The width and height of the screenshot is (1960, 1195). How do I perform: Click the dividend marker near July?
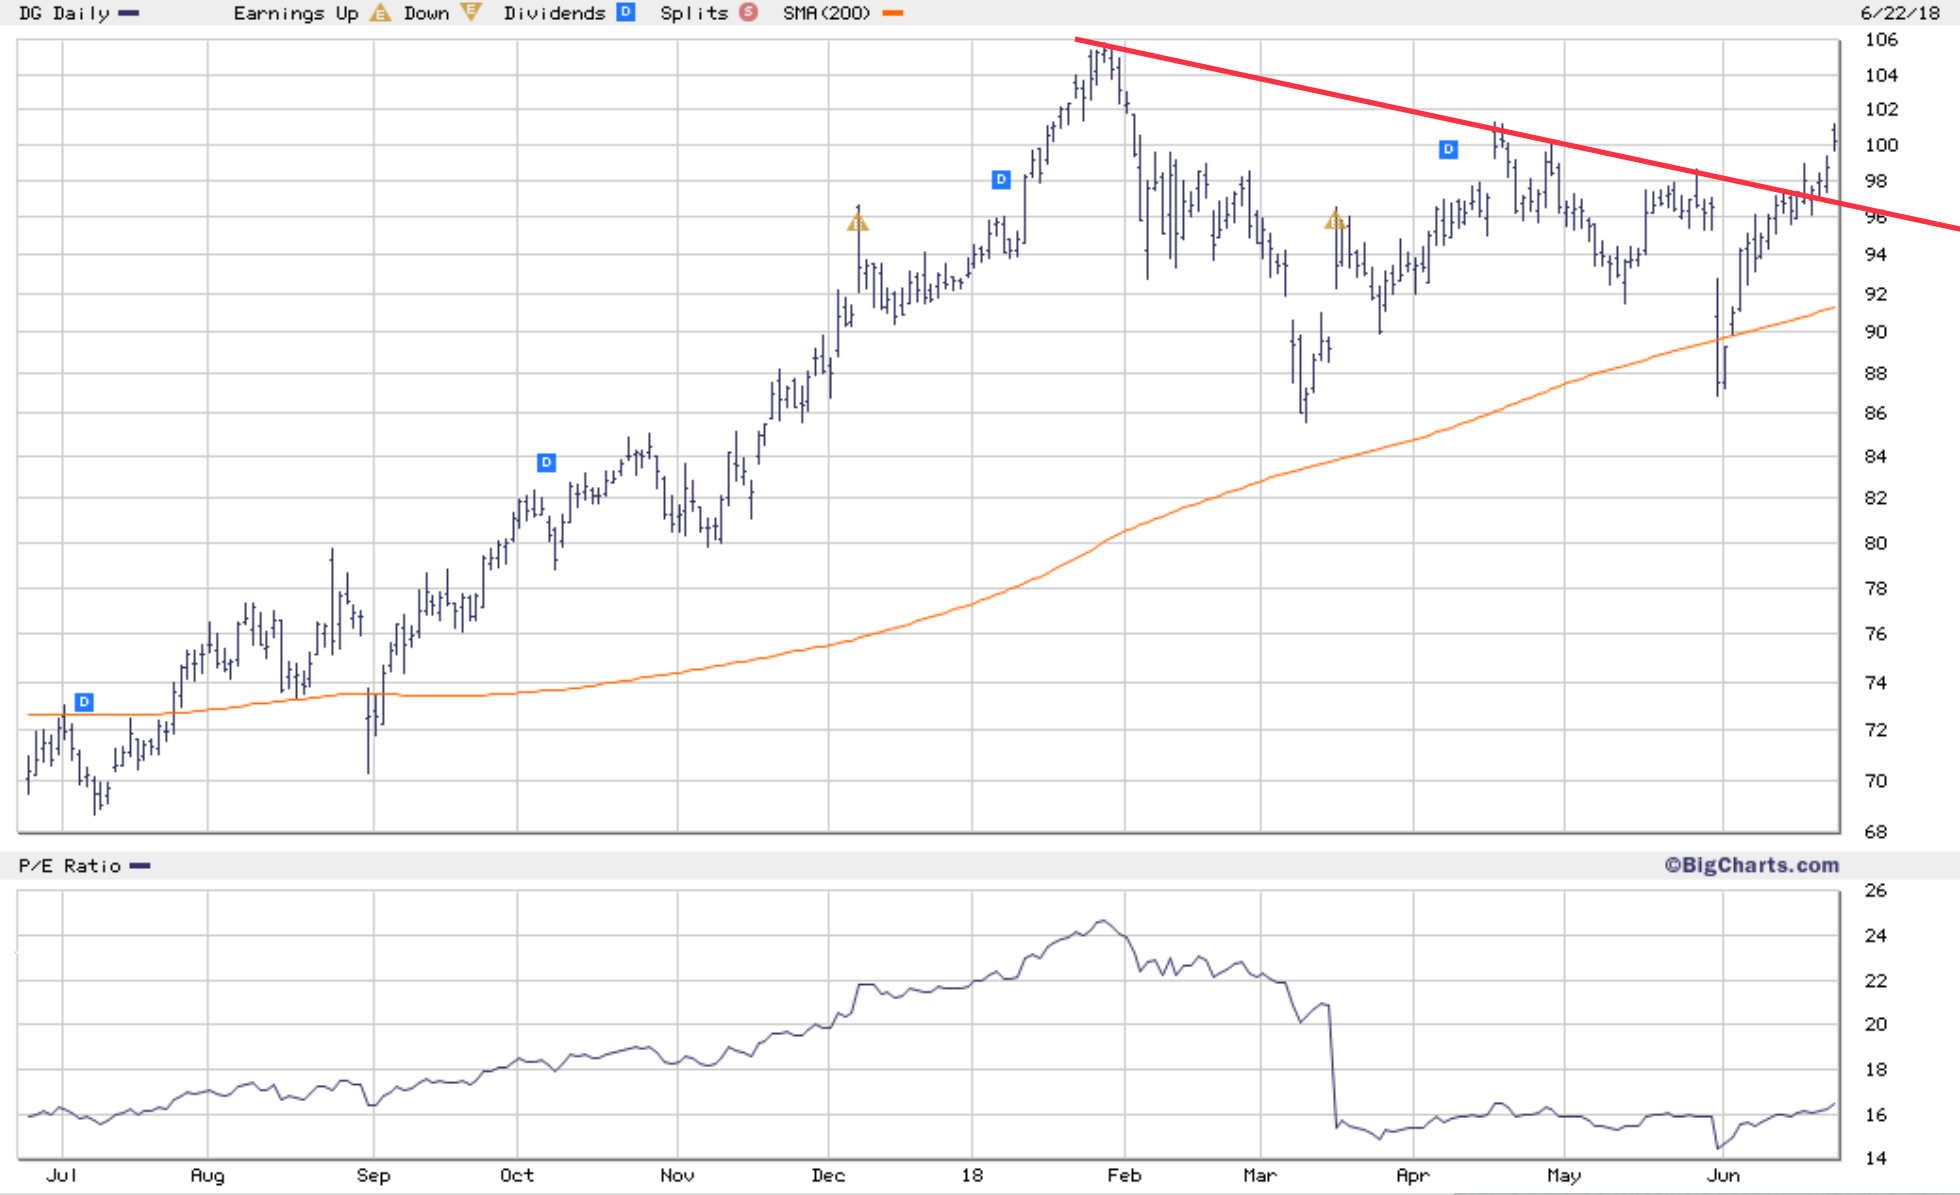[84, 702]
